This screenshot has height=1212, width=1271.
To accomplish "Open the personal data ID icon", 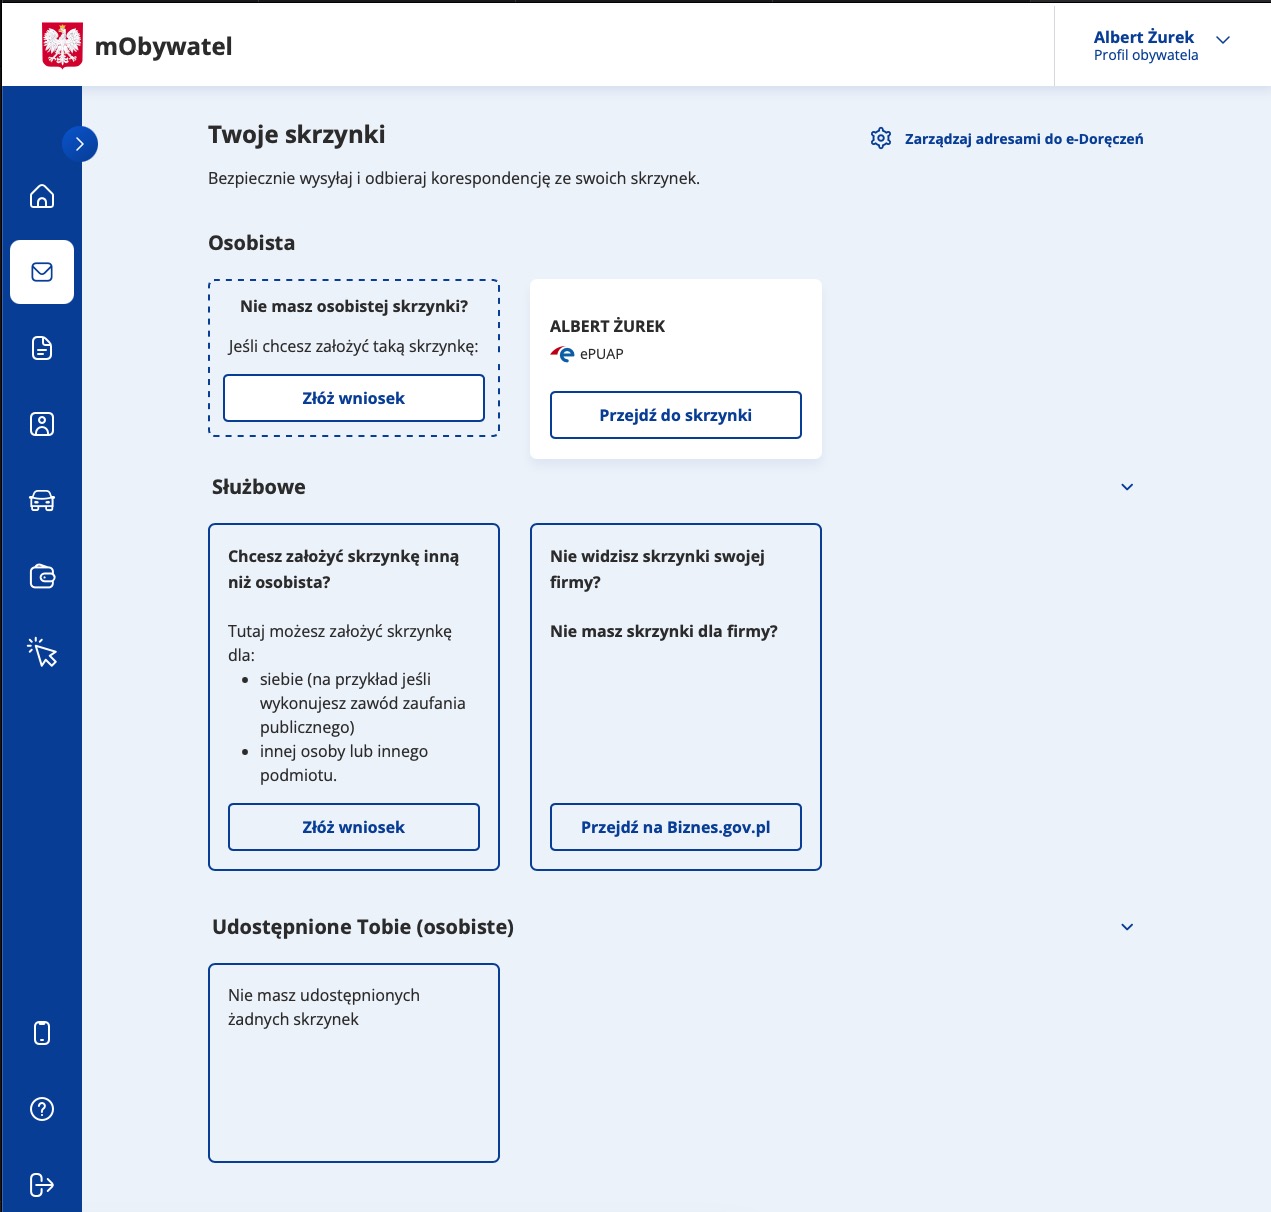I will (x=42, y=424).
